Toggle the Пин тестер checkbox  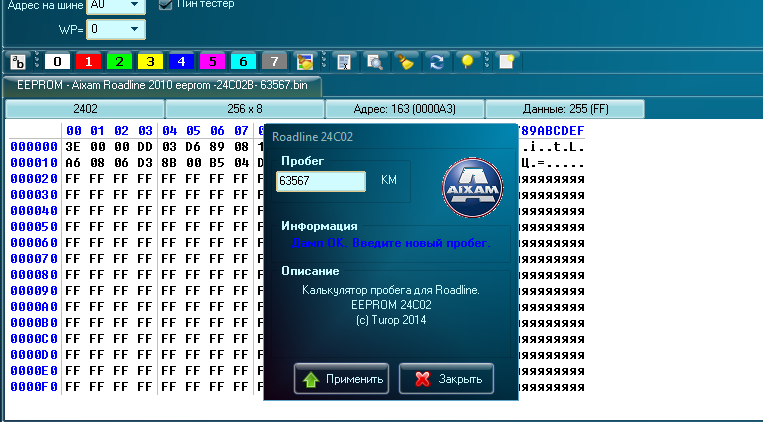[165, 4]
